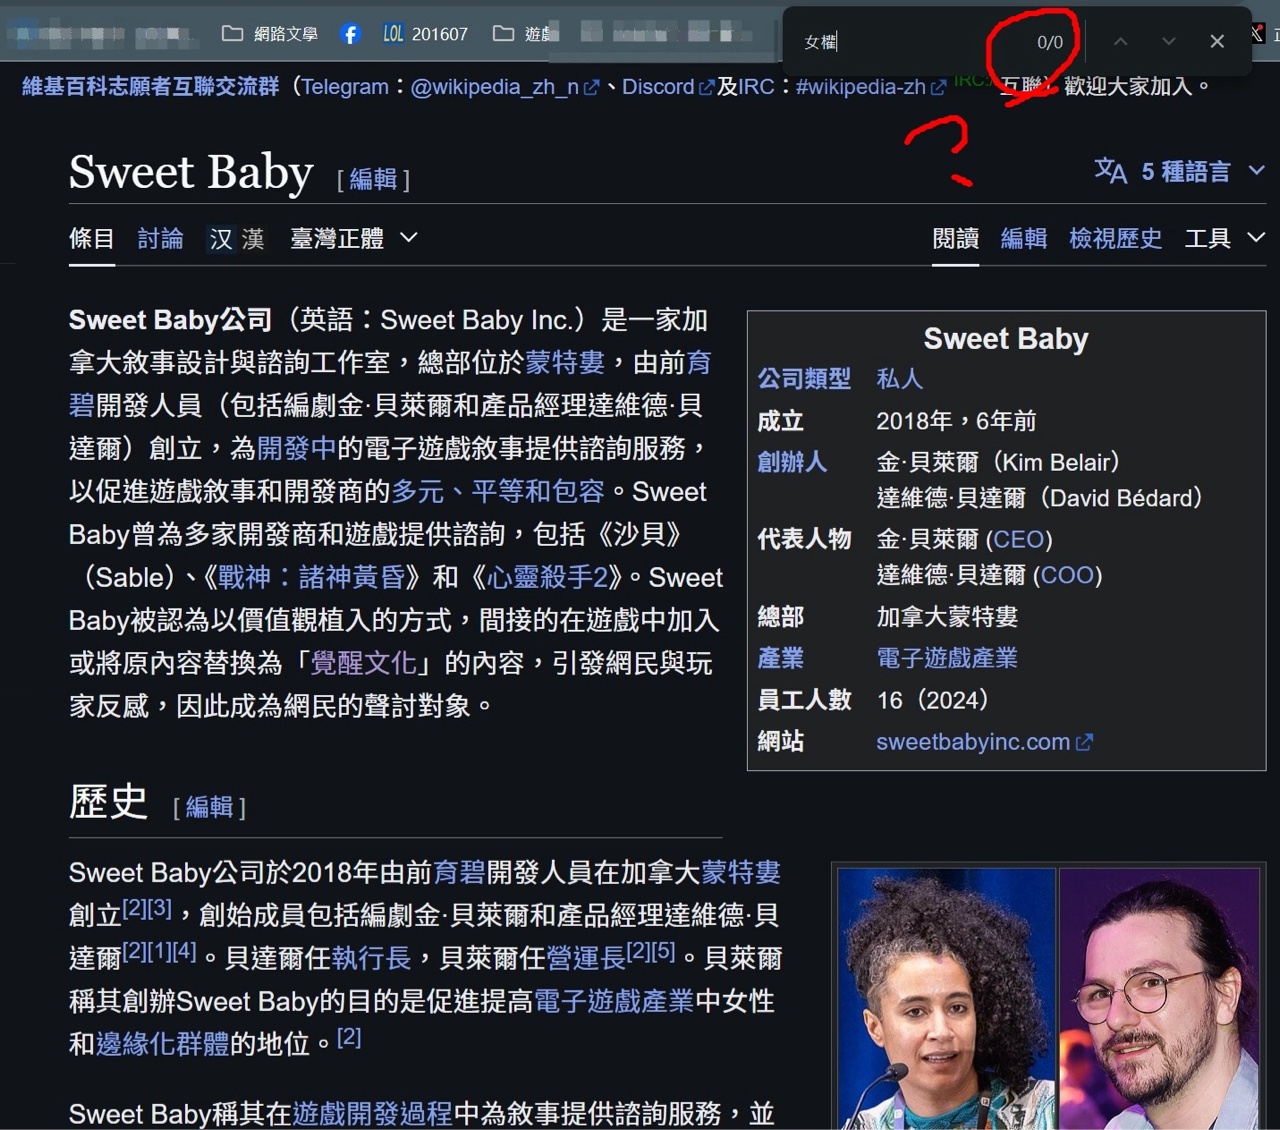Open 營運長 link
Viewport: 1280px width, 1130px height.
pyautogui.click(x=587, y=958)
